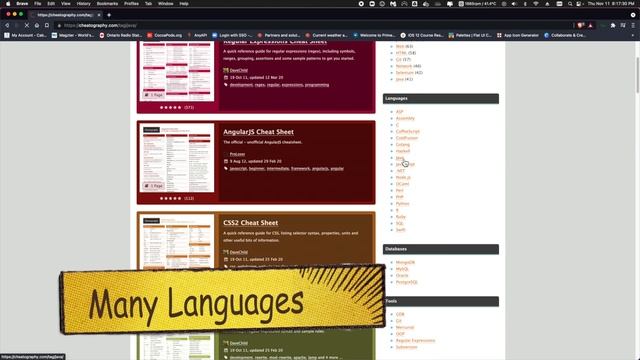Image resolution: width=640 pixels, height=360 pixels.
Task: Open DaveChild author link on Regular Expressions card
Action: [239, 70]
